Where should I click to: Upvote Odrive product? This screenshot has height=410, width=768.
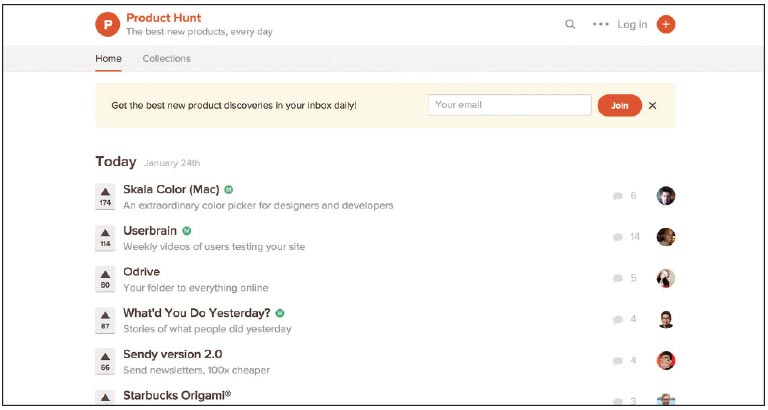pyautogui.click(x=105, y=279)
